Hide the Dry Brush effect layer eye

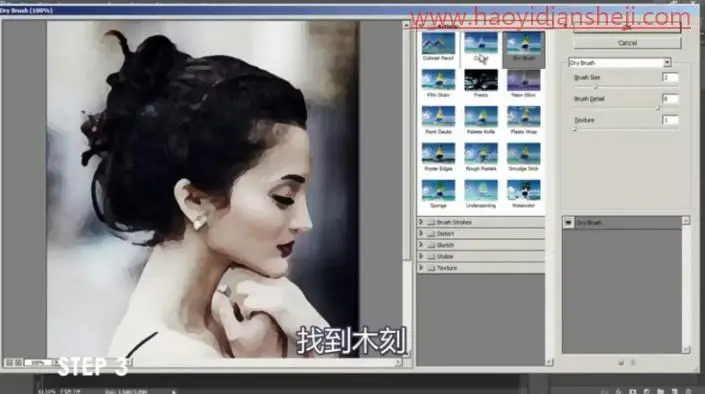[x=568, y=223]
